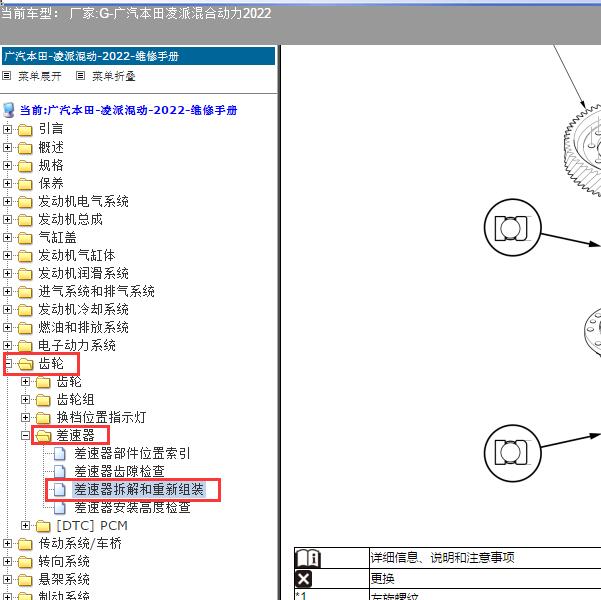Click the computer icon beside 当前:广汽本田-凌派混动
The height and width of the screenshot is (600, 601).
pos(8,110)
